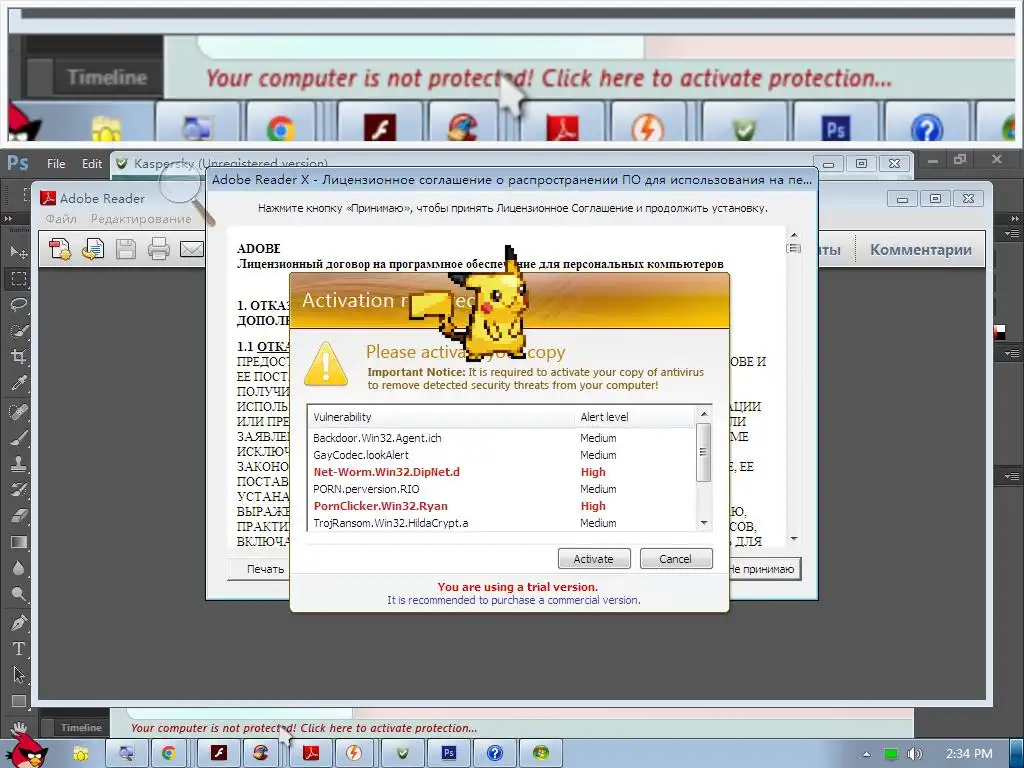Select the Clone Stamp tool

click(x=18, y=464)
